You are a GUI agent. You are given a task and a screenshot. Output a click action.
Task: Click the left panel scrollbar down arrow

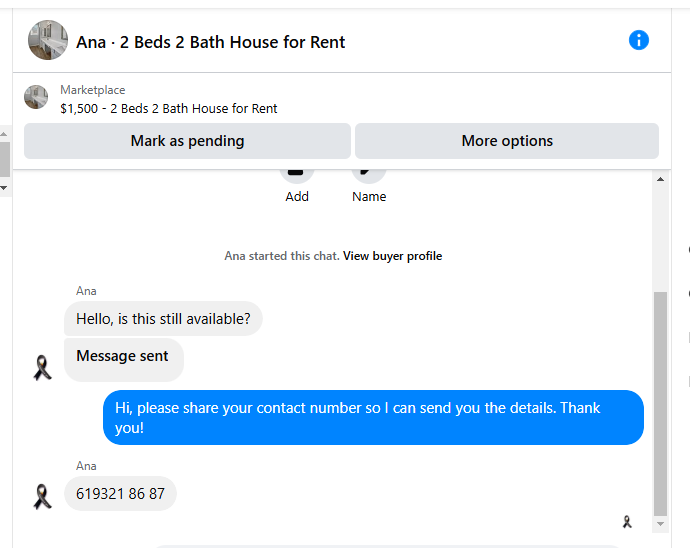pos(3,187)
